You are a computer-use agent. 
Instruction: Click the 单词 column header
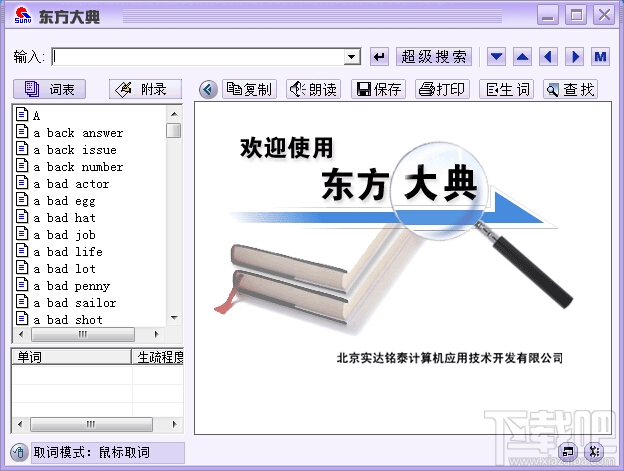pos(71,357)
